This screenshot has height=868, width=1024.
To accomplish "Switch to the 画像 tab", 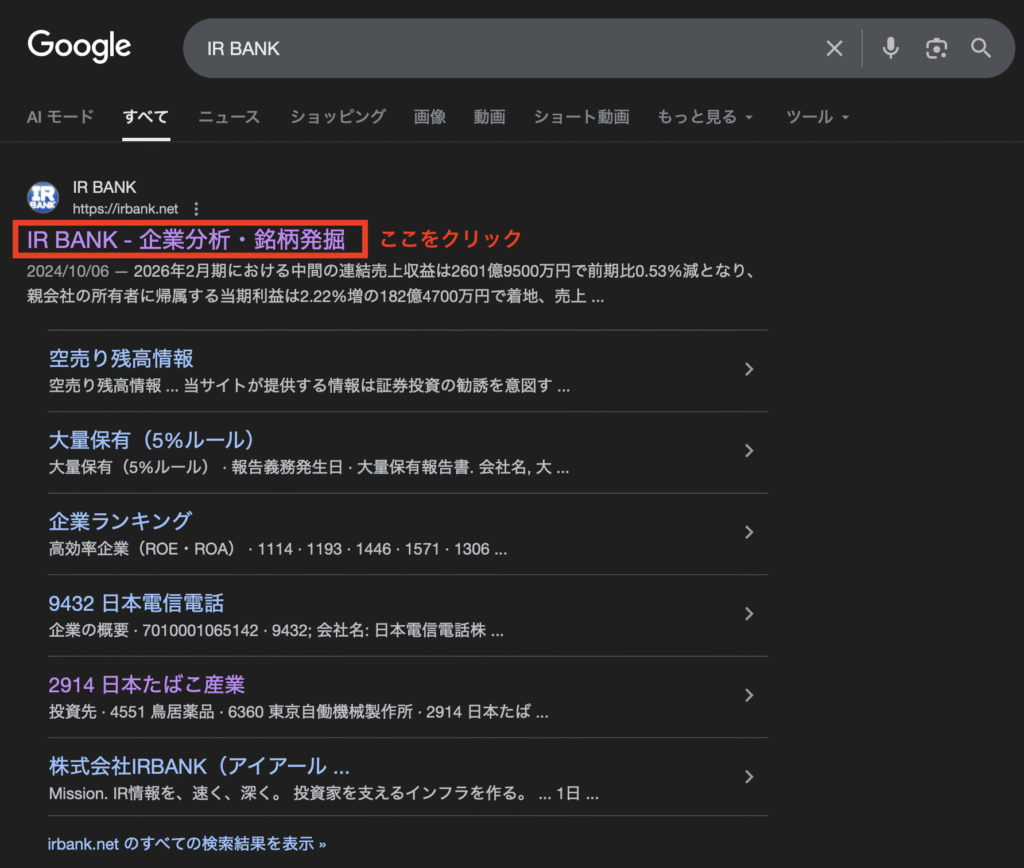I will pyautogui.click(x=430, y=117).
